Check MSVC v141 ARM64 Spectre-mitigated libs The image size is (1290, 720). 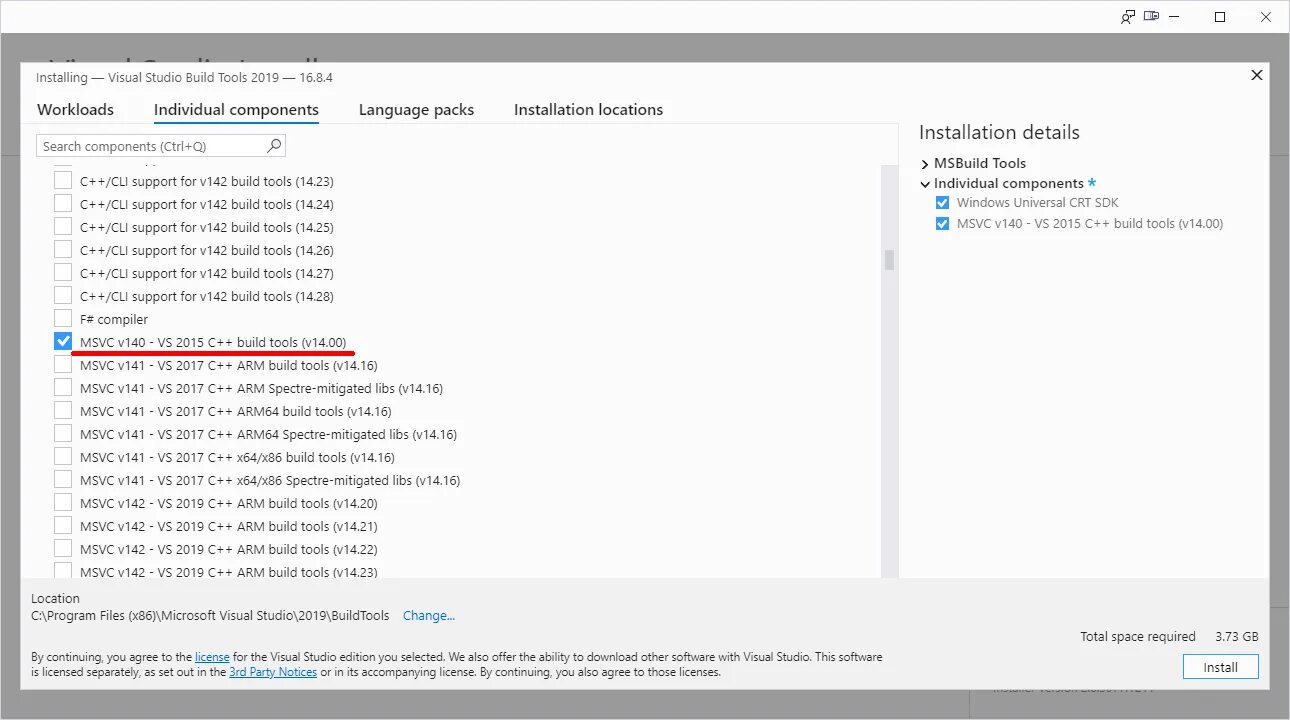[63, 434]
